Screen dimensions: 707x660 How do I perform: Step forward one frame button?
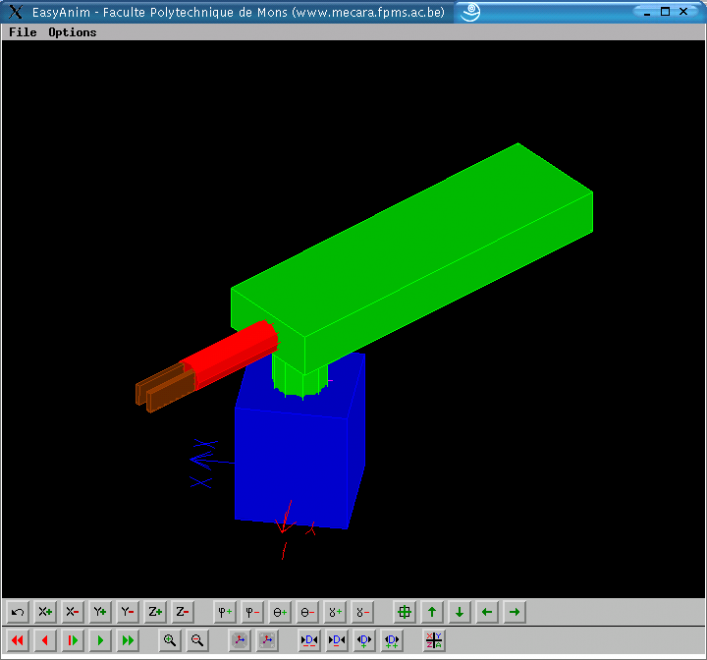coord(73,640)
